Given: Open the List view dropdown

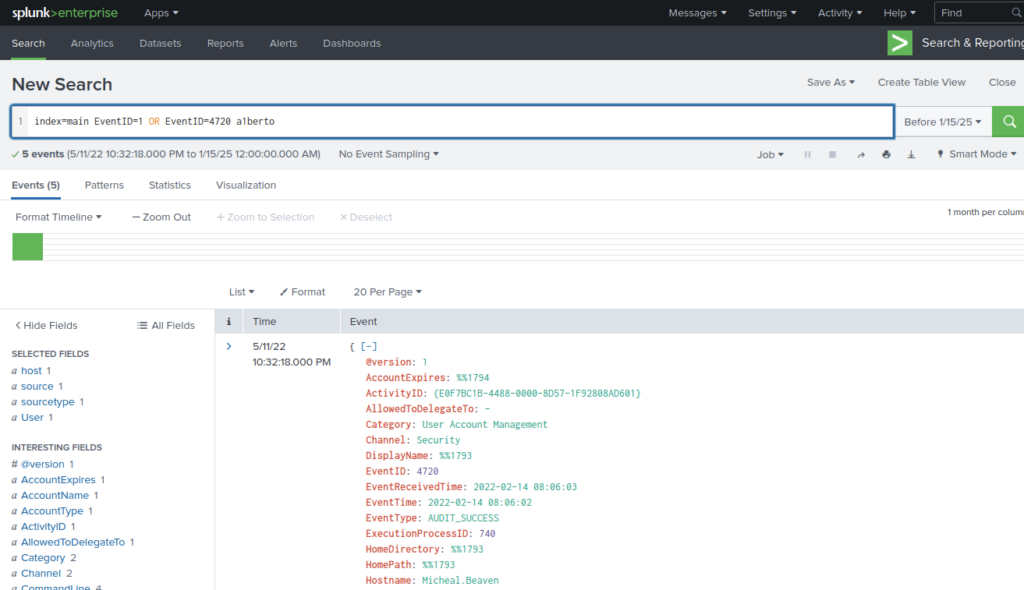Looking at the screenshot, I should (x=241, y=292).
